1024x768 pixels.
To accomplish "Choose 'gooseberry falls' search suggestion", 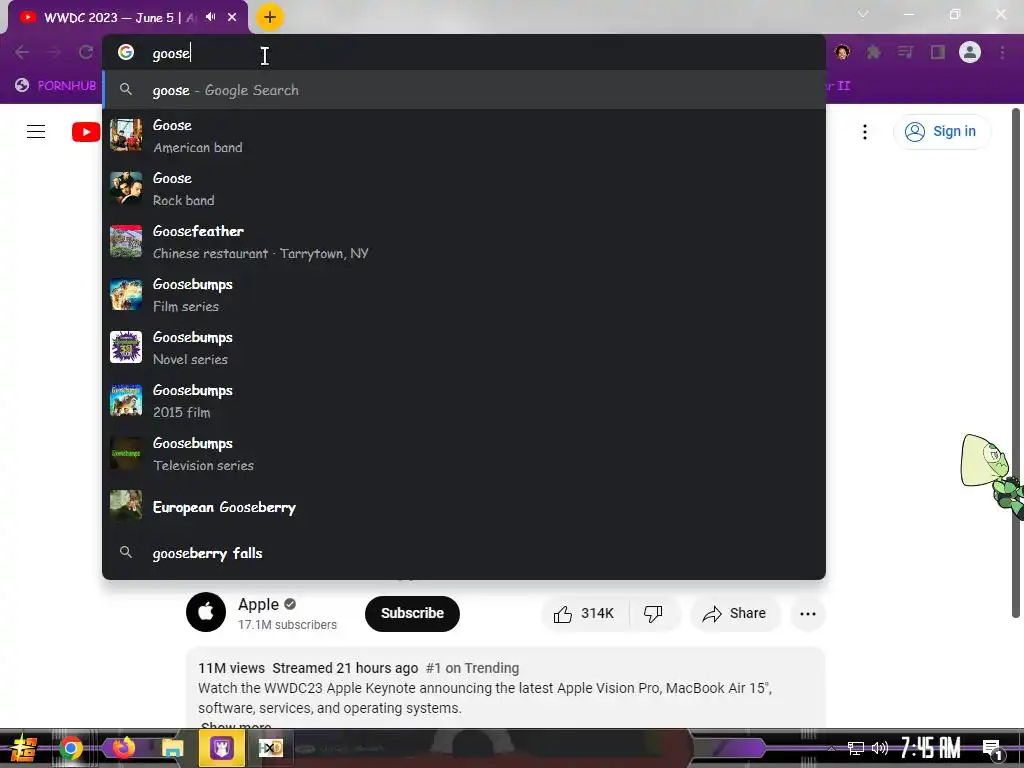I will click(464, 553).
